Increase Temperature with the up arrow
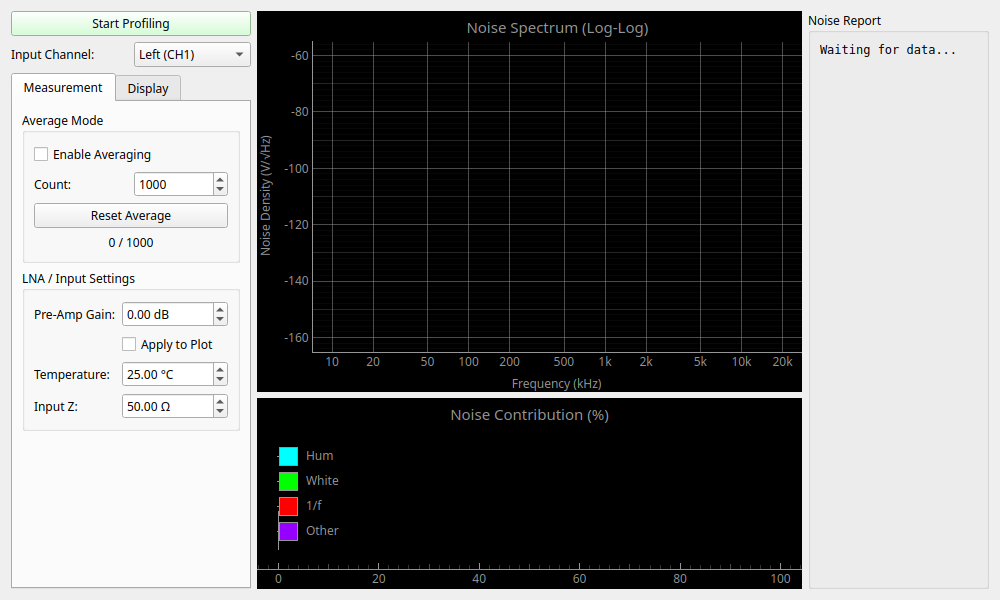The height and width of the screenshot is (600, 1000). 221,369
